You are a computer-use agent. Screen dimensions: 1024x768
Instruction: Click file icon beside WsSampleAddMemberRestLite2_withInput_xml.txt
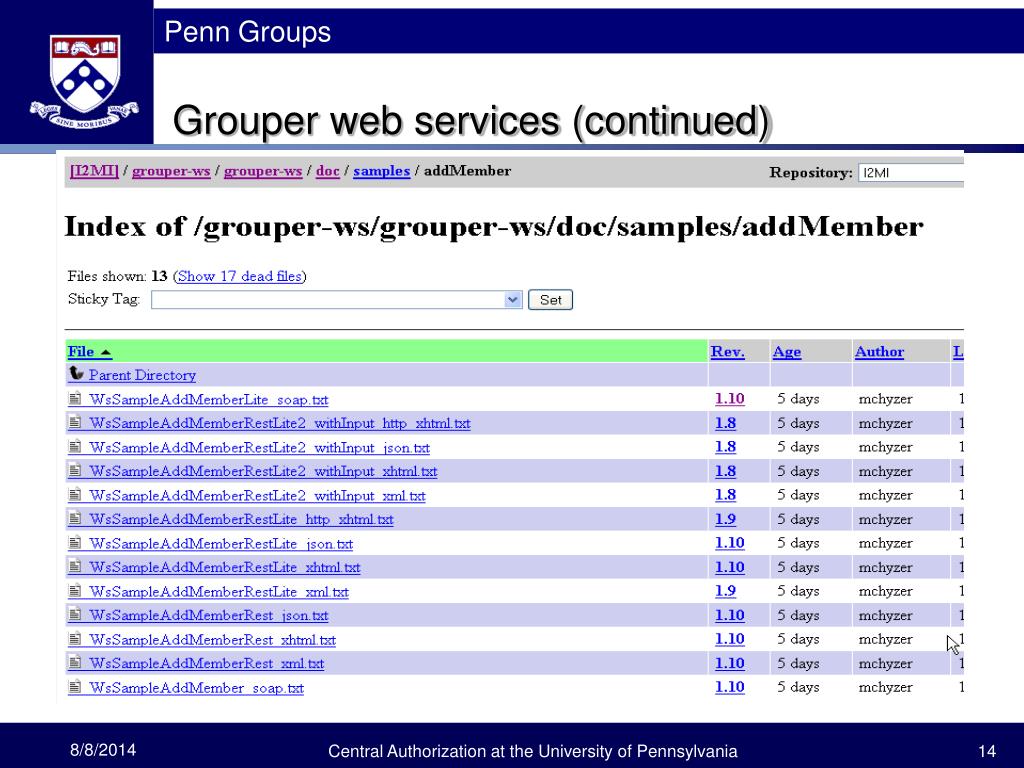(x=75, y=494)
